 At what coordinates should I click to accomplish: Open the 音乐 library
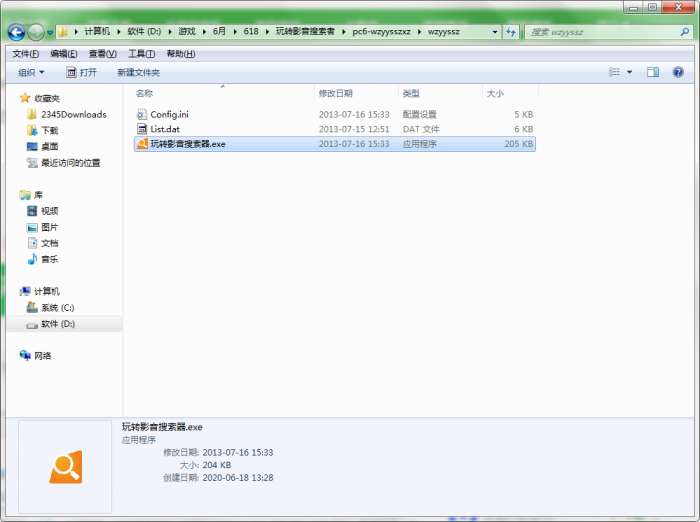pos(50,259)
